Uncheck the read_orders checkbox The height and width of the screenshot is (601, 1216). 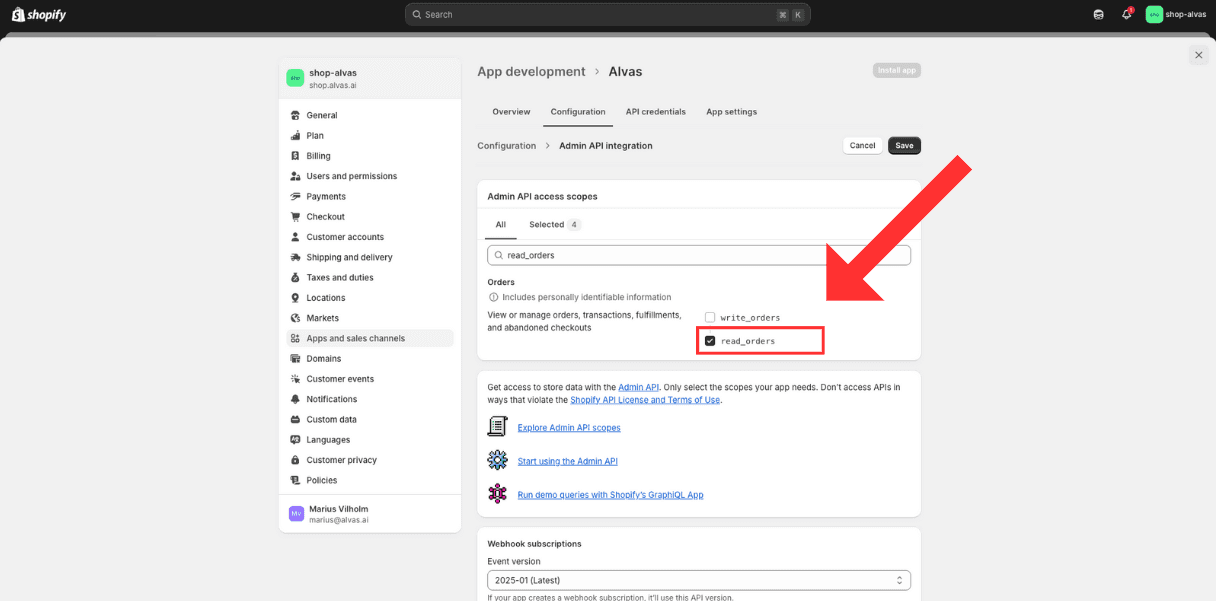(x=710, y=341)
